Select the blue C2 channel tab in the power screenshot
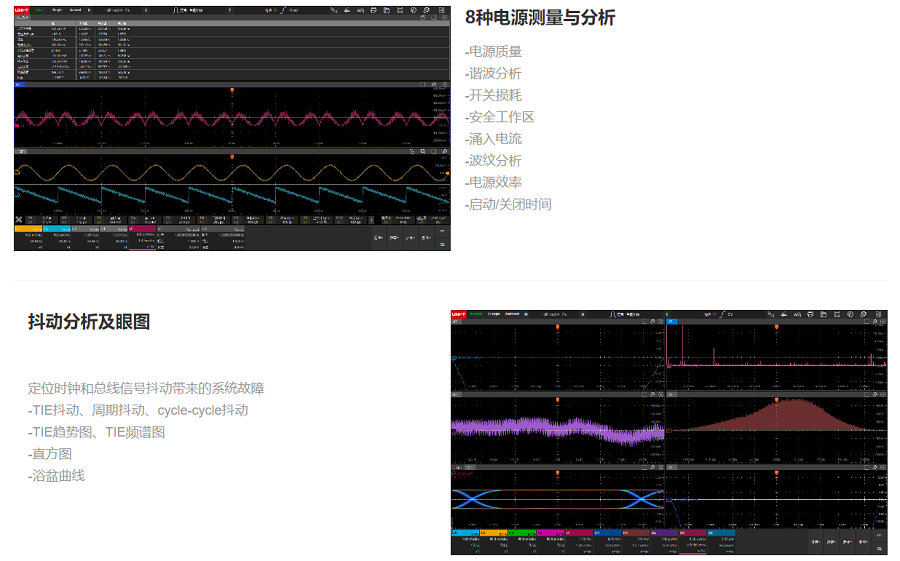The height and width of the screenshot is (561, 900). [x=57, y=229]
